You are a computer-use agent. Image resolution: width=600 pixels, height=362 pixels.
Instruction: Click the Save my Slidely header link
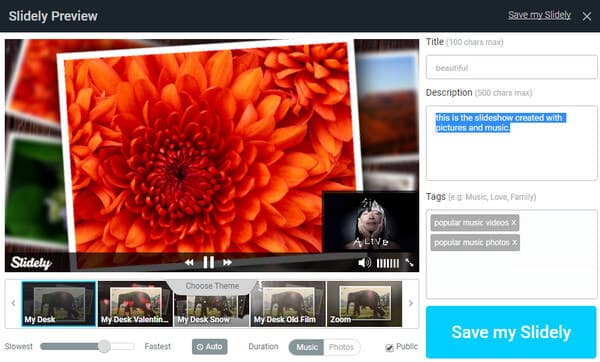[539, 15]
